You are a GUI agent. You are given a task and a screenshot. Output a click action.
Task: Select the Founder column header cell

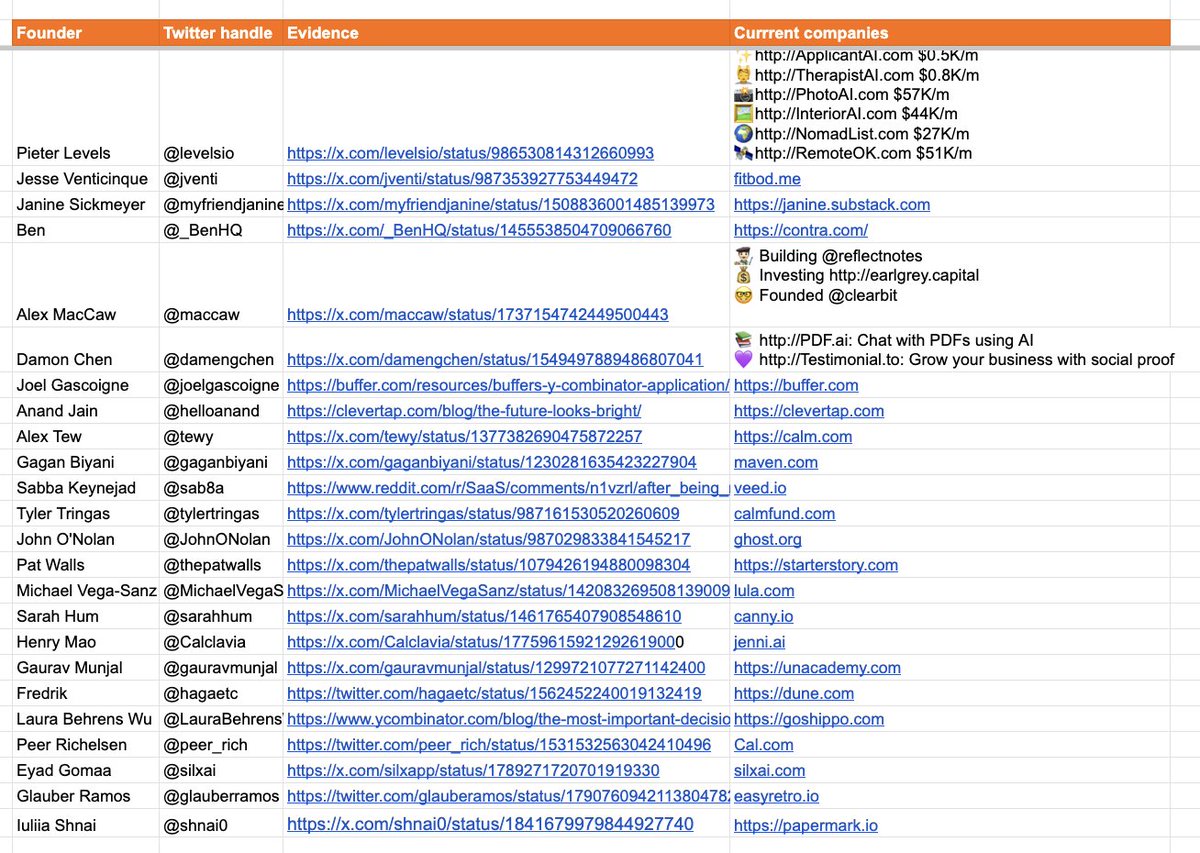pyautogui.click(x=85, y=33)
